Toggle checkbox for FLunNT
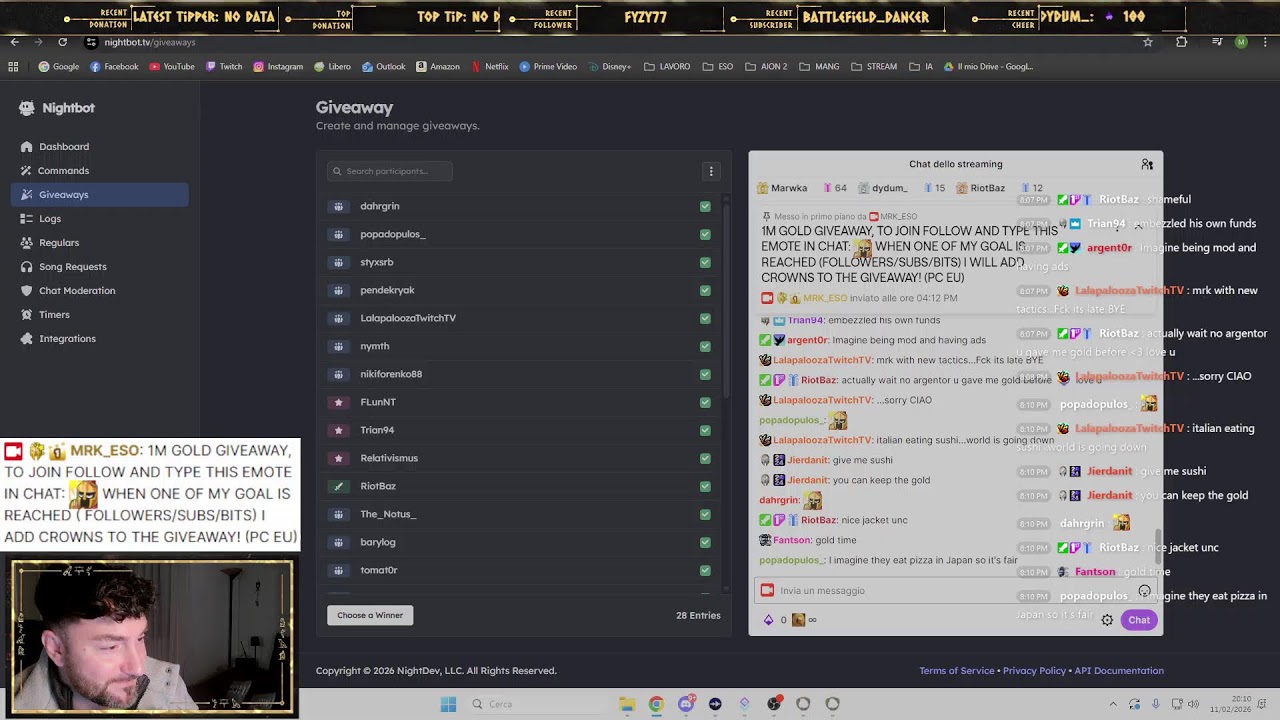This screenshot has width=1280, height=720. pos(705,402)
